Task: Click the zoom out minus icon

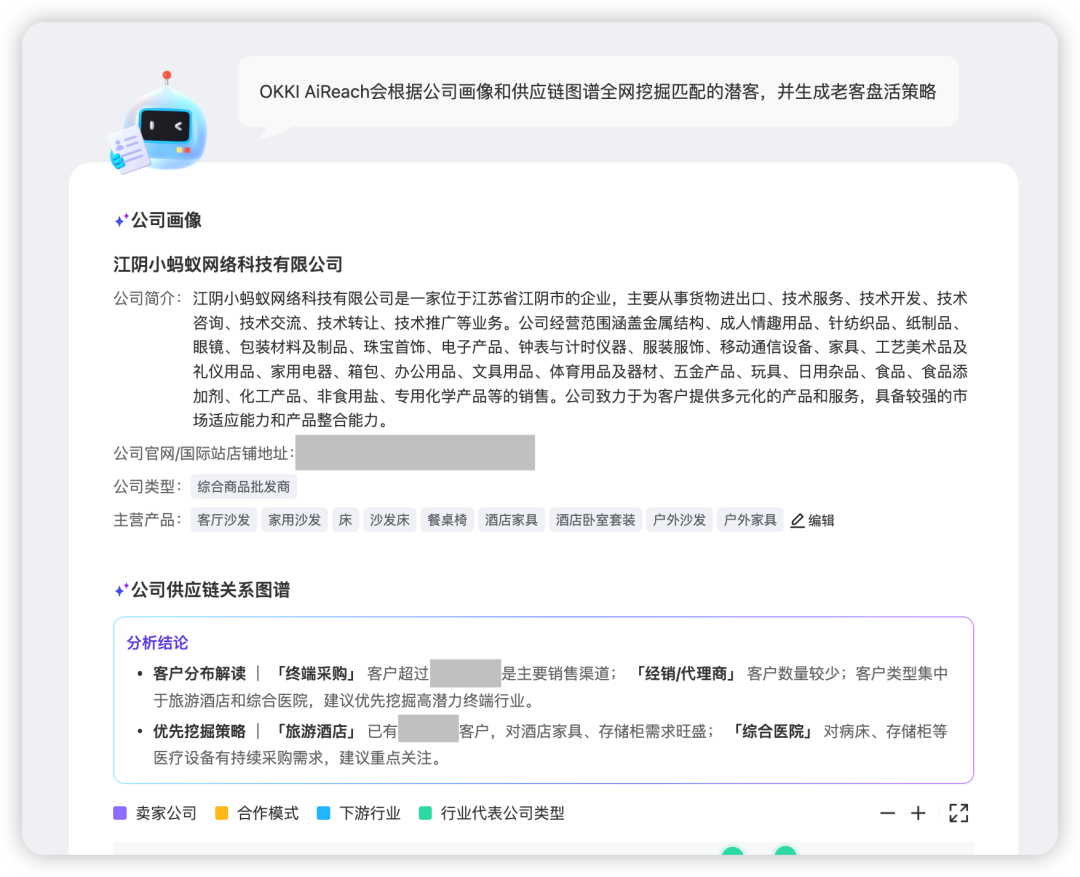Action: click(888, 813)
